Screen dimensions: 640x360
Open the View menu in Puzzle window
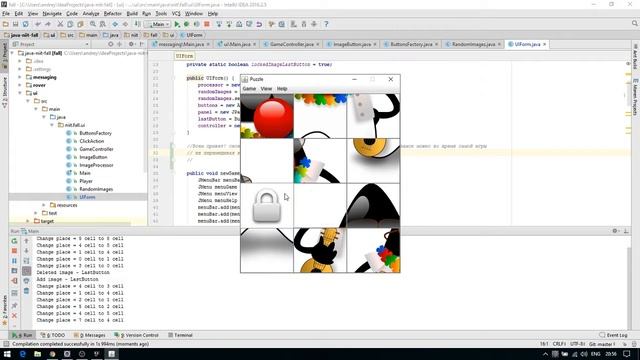(266, 89)
